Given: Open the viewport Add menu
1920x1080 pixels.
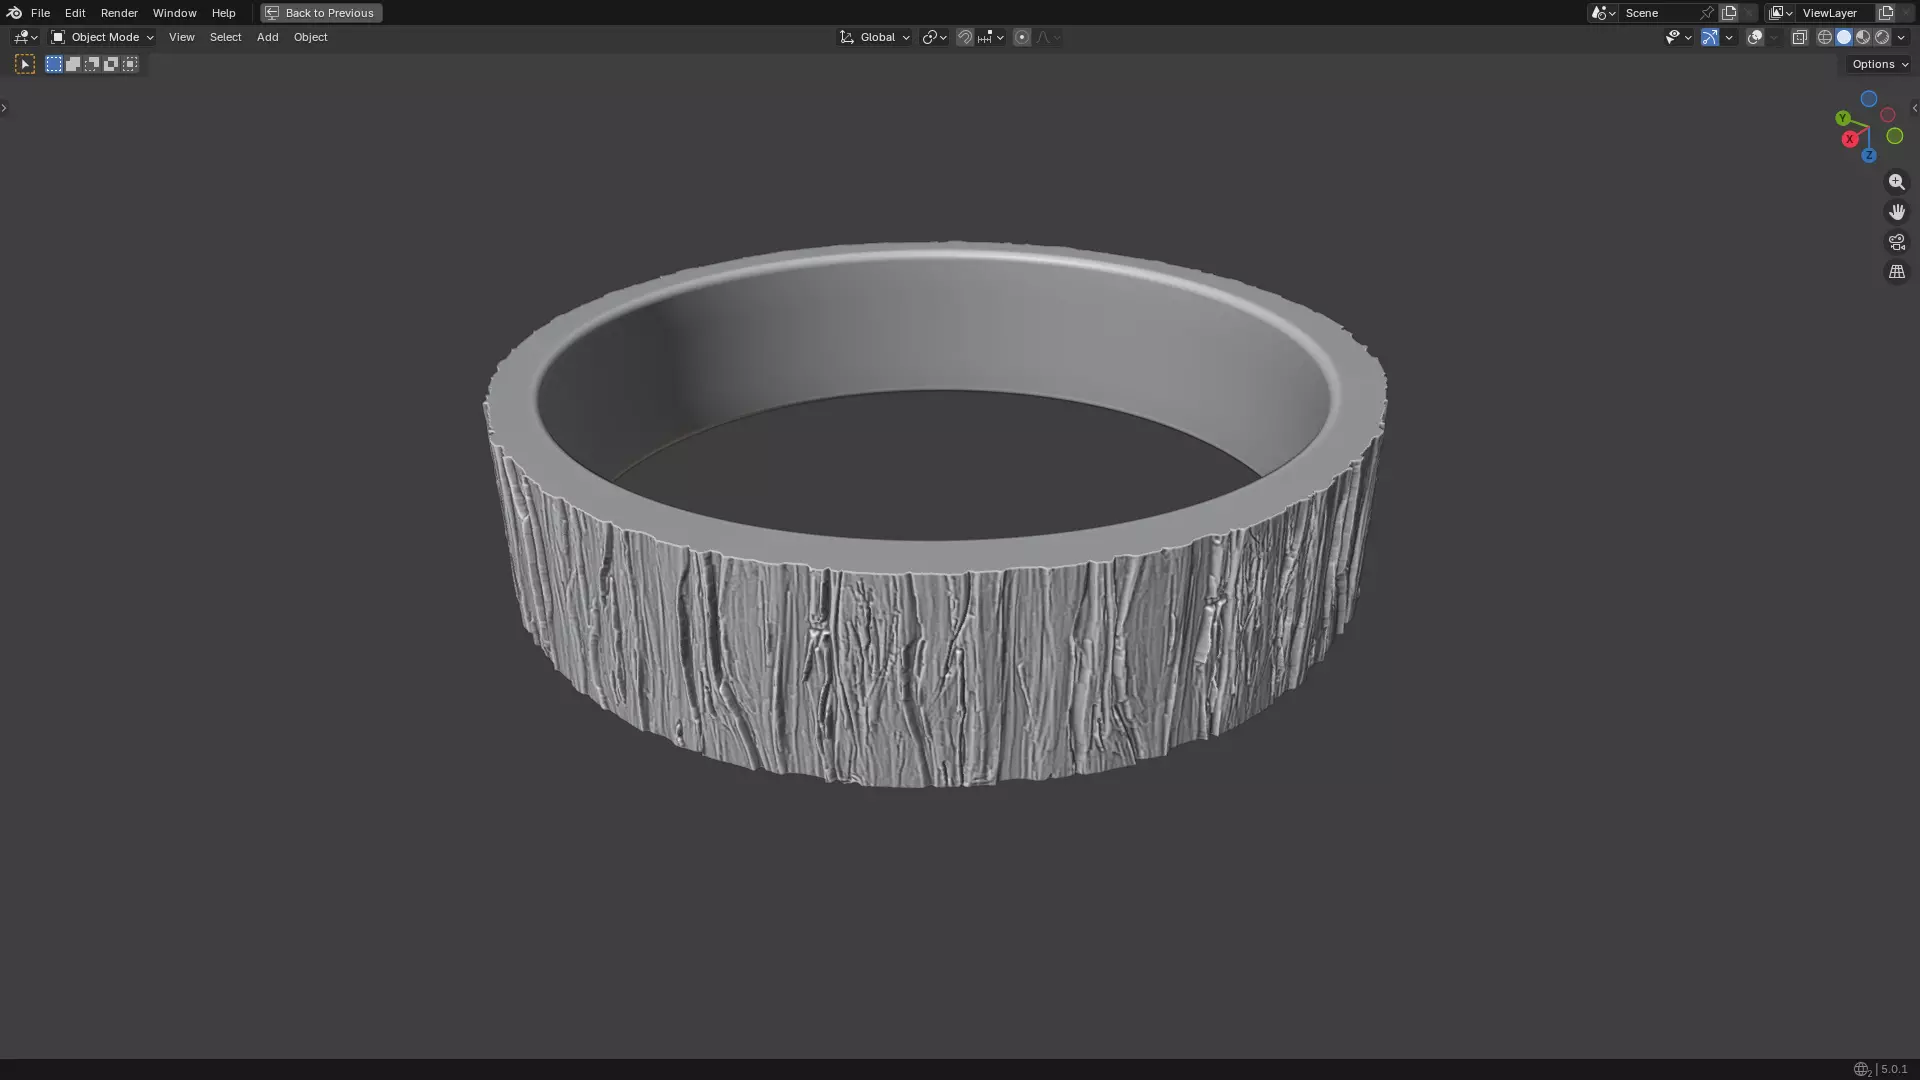Looking at the screenshot, I should 267,37.
